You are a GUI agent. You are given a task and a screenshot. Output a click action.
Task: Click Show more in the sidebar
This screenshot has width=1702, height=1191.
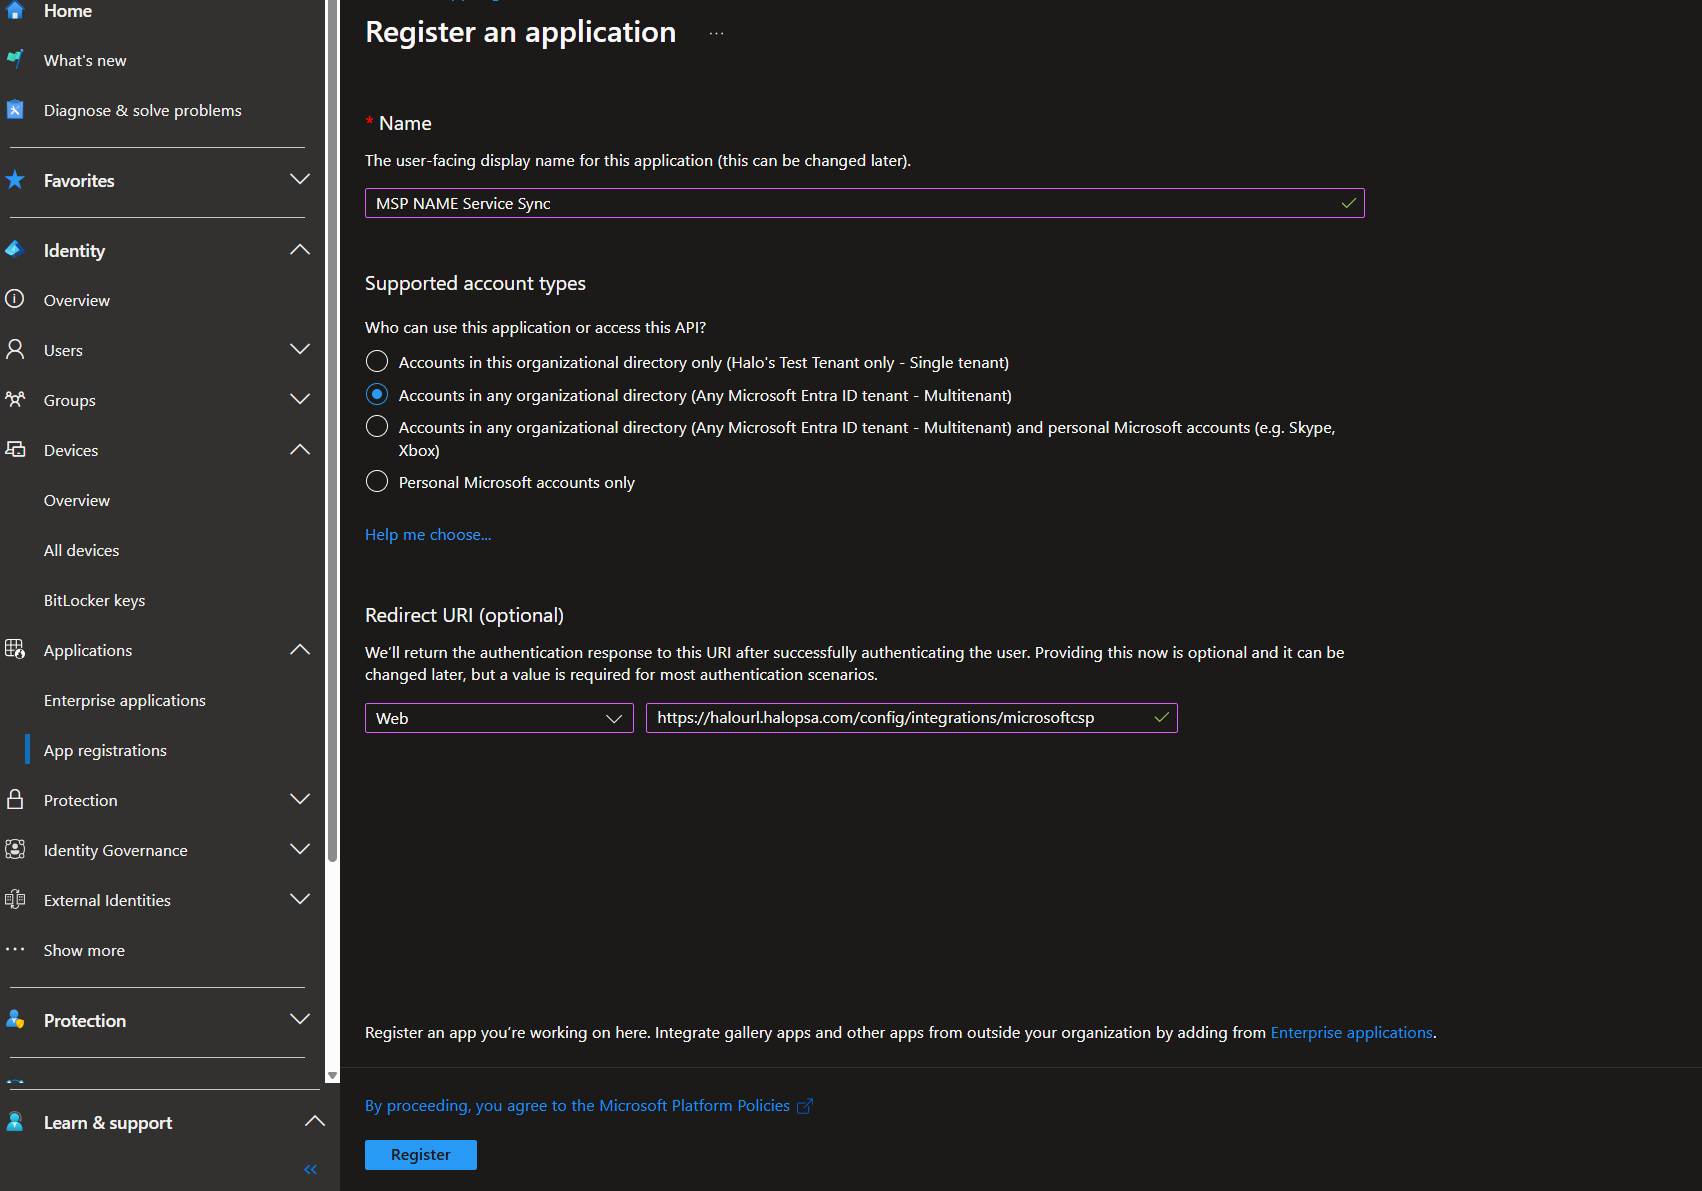pos(84,950)
